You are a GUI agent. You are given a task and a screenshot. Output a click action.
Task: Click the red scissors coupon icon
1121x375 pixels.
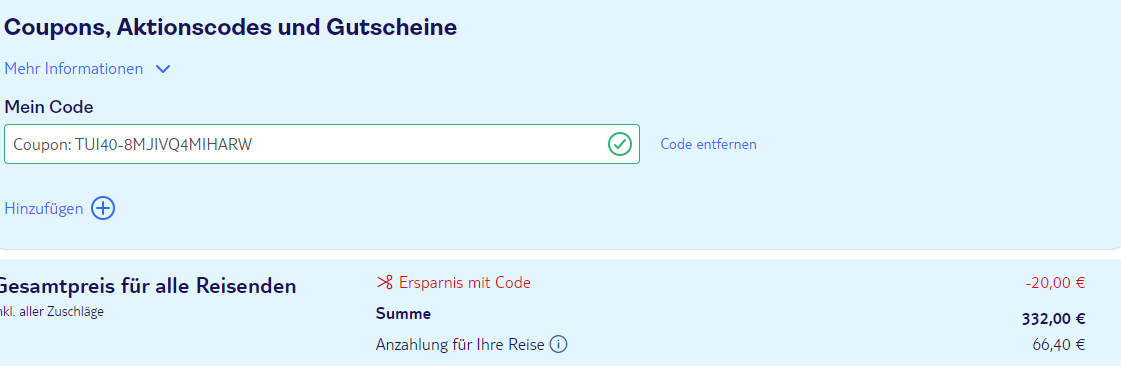385,283
